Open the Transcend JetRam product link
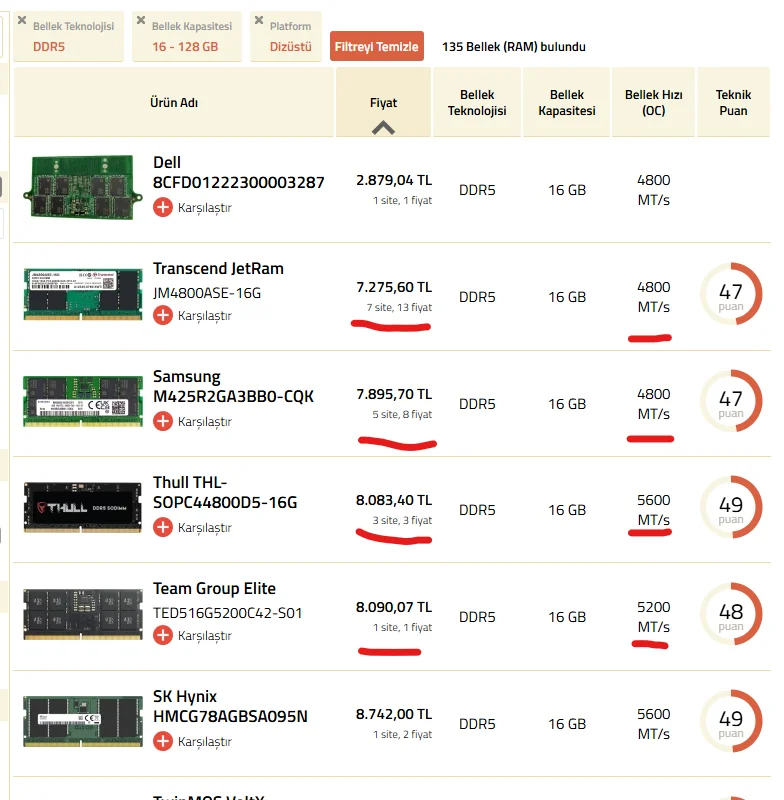Screen dimensions: 784x800 click(218, 268)
